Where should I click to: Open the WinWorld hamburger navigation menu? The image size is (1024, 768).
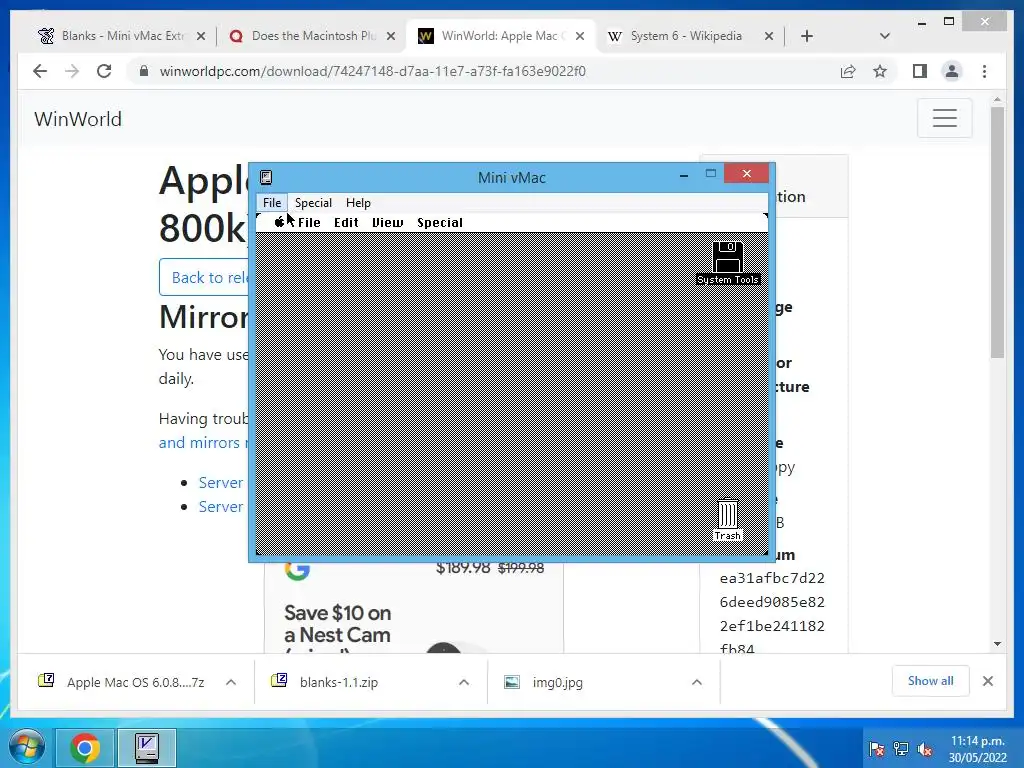tap(944, 118)
